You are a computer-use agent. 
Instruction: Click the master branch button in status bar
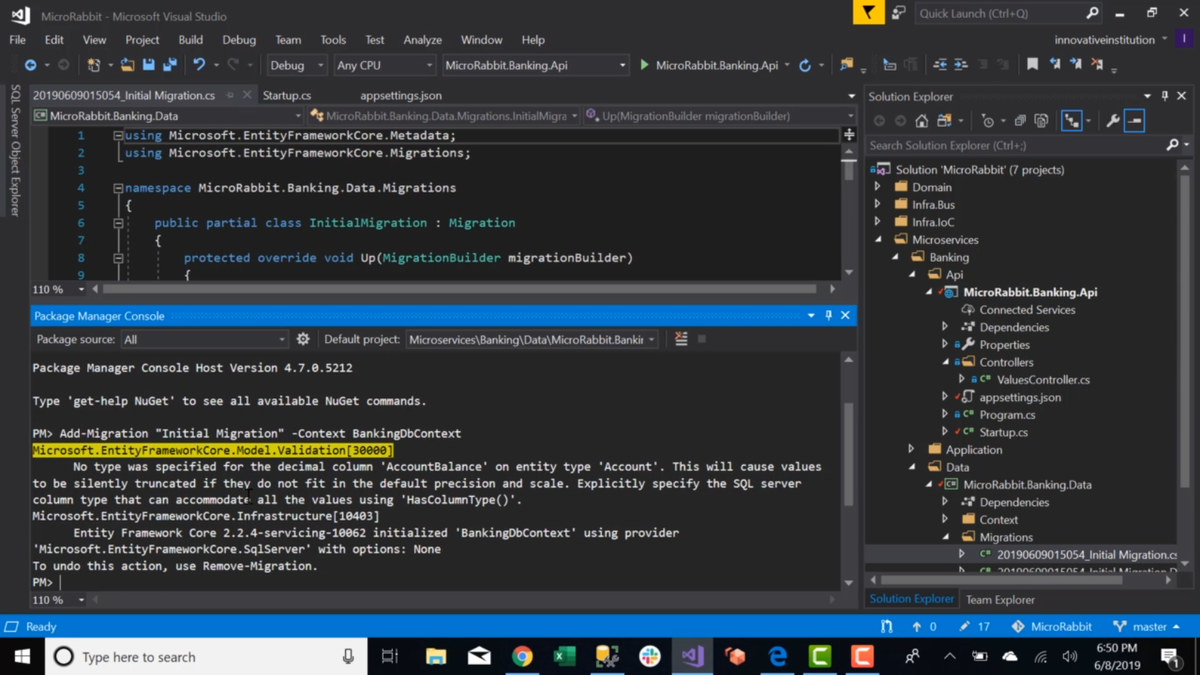coord(1147,627)
